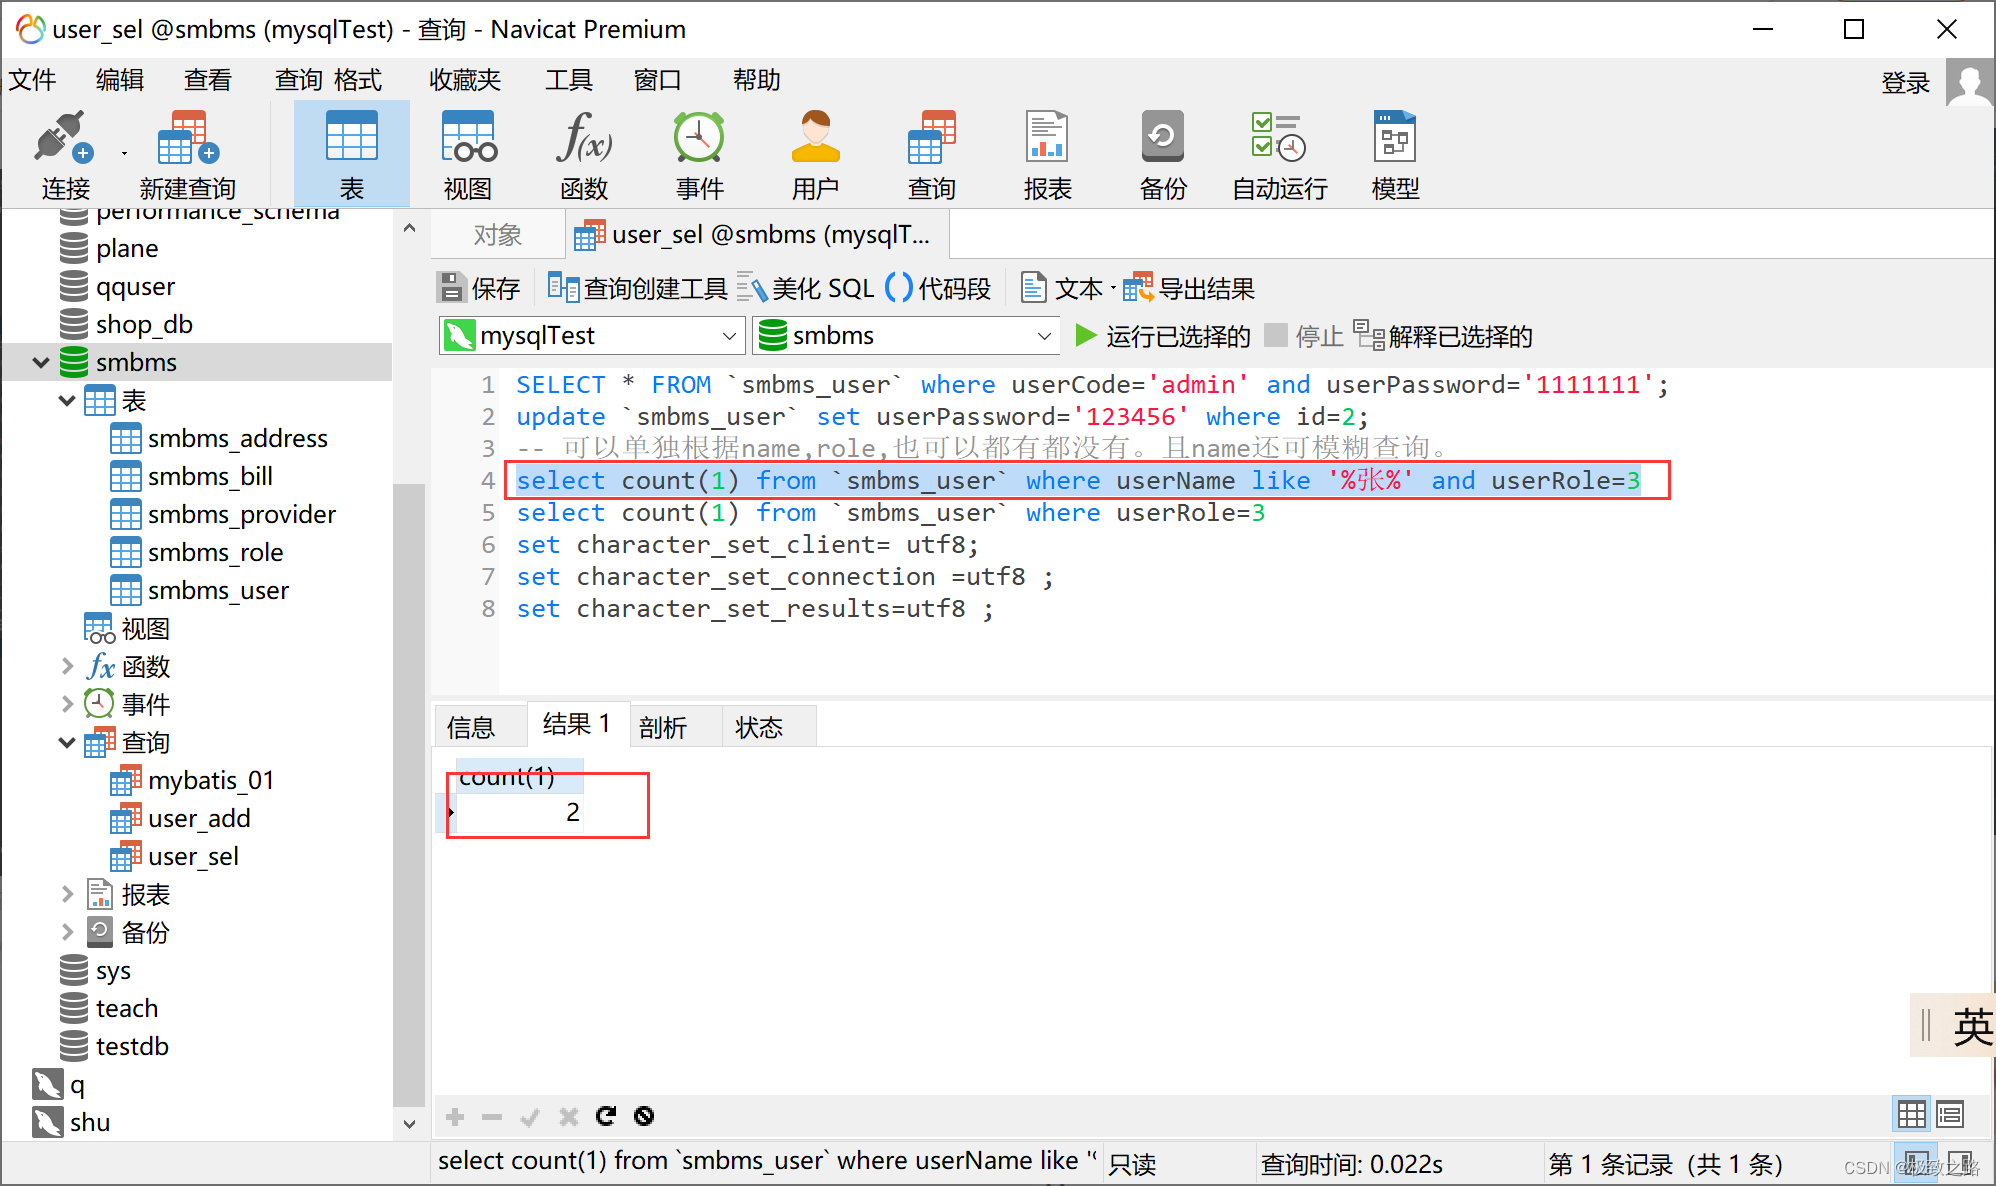The height and width of the screenshot is (1186, 1996).
Task: Expand the Backups node
Action: pos(67,932)
